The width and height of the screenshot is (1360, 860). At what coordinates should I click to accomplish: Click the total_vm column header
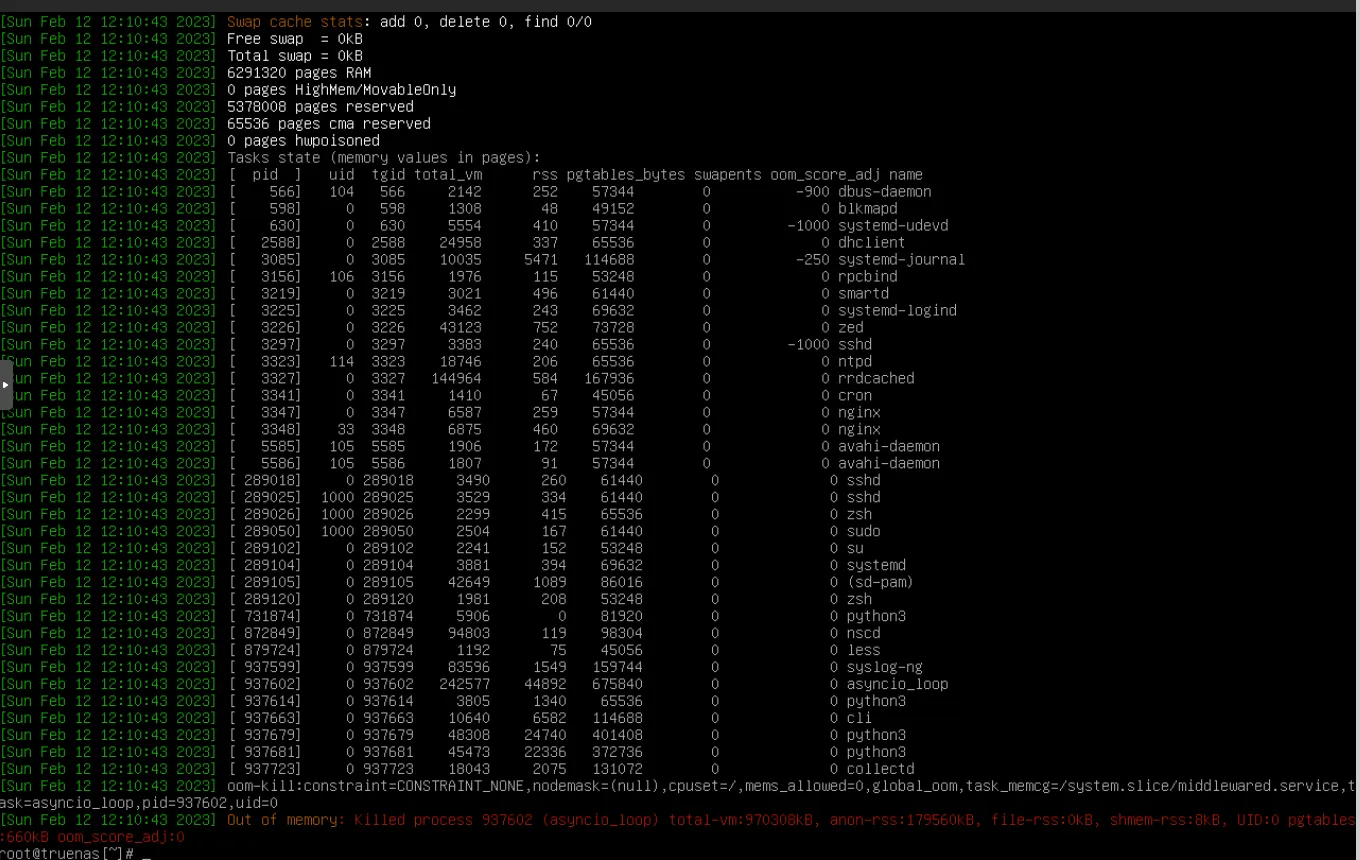tap(447, 174)
